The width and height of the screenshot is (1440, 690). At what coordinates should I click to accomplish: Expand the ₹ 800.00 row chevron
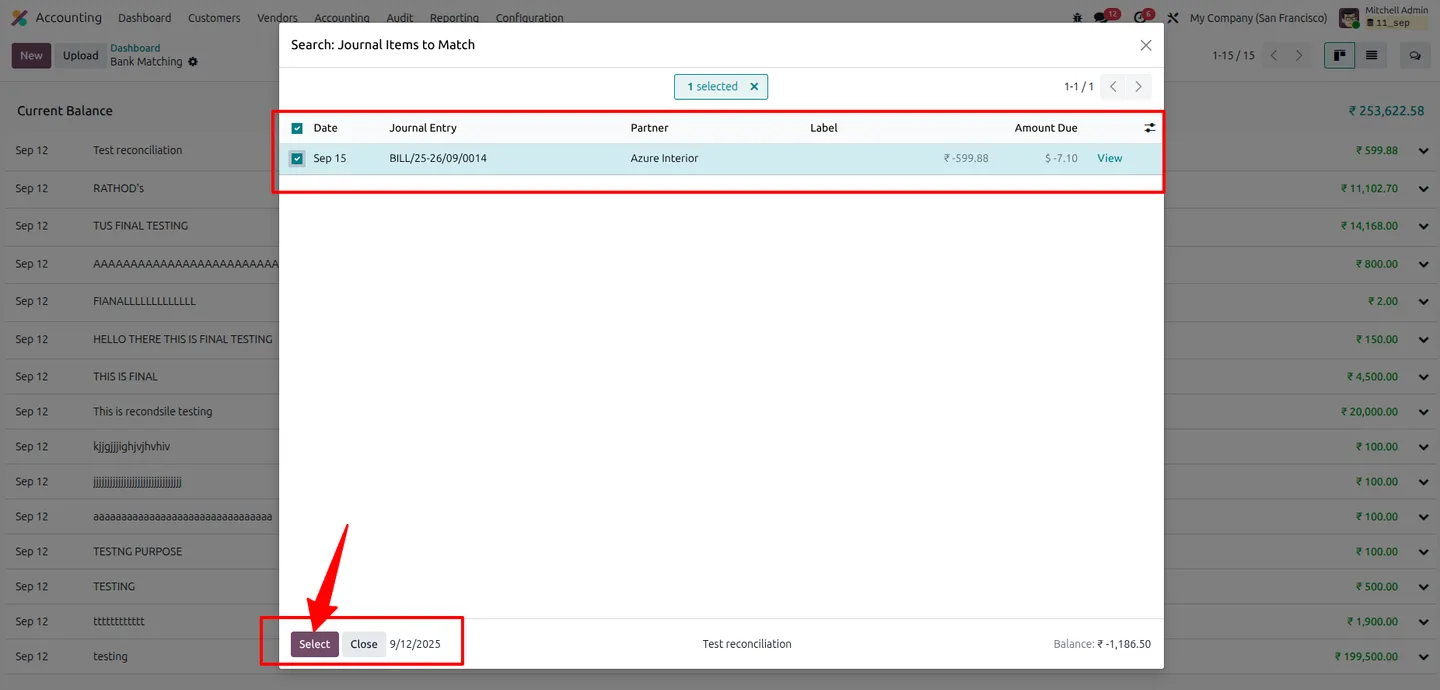1423,264
